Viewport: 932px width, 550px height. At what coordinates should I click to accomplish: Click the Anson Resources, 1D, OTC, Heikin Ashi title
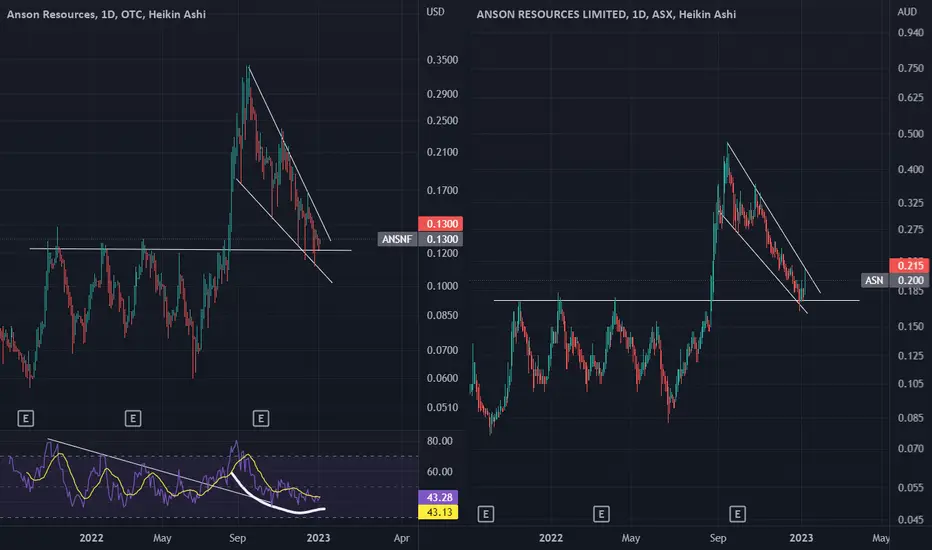pos(106,14)
